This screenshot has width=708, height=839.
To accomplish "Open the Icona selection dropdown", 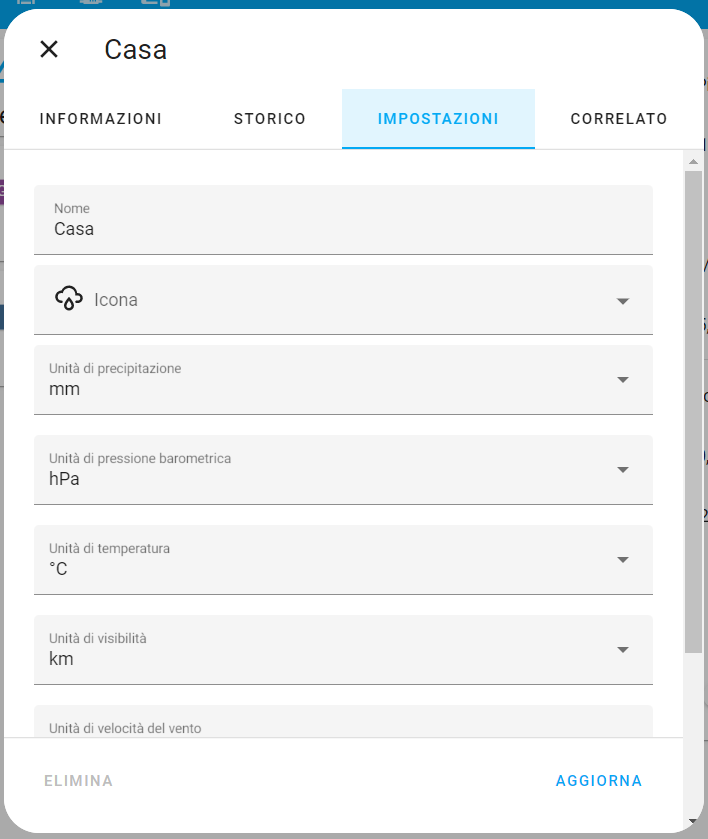I will pyautogui.click(x=623, y=299).
